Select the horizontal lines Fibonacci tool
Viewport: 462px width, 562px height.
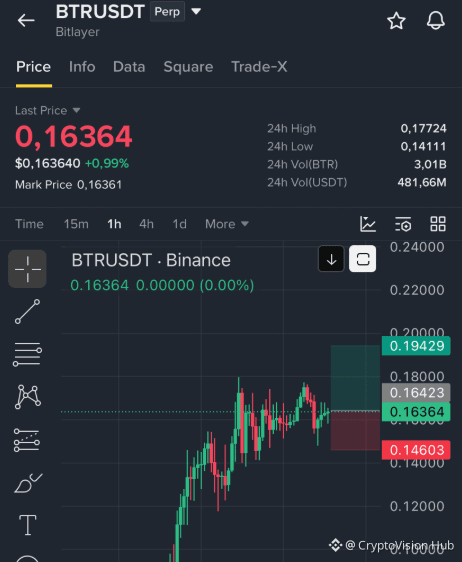pyautogui.click(x=28, y=354)
